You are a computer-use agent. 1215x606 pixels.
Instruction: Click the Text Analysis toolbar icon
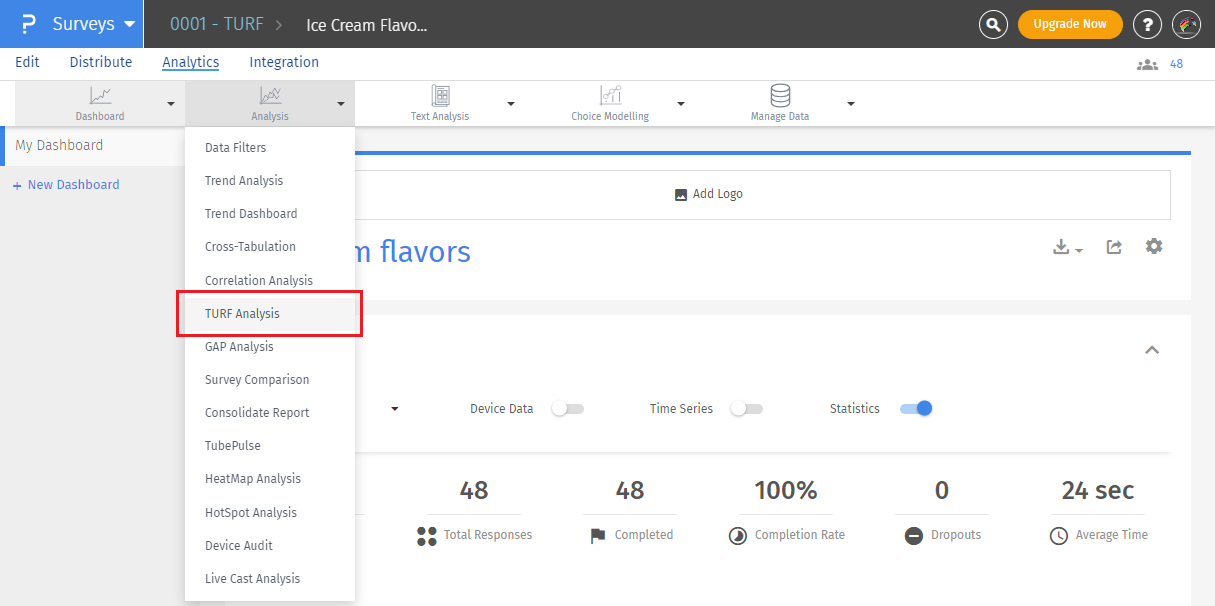click(x=440, y=96)
